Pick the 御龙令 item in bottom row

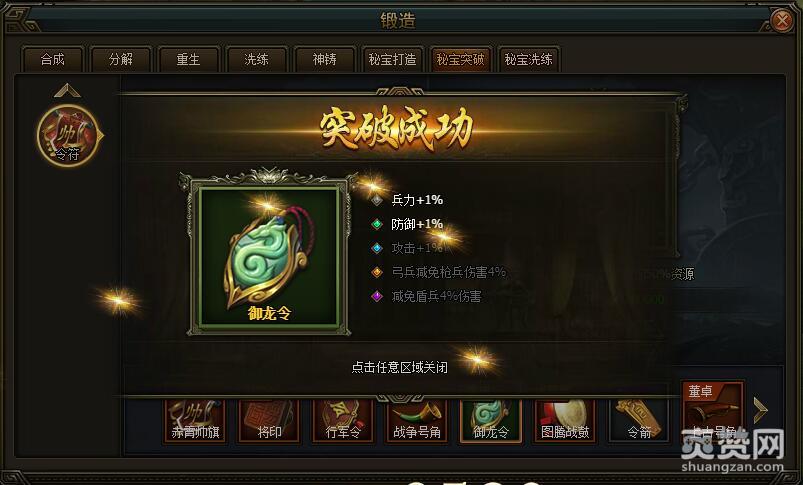(491, 421)
